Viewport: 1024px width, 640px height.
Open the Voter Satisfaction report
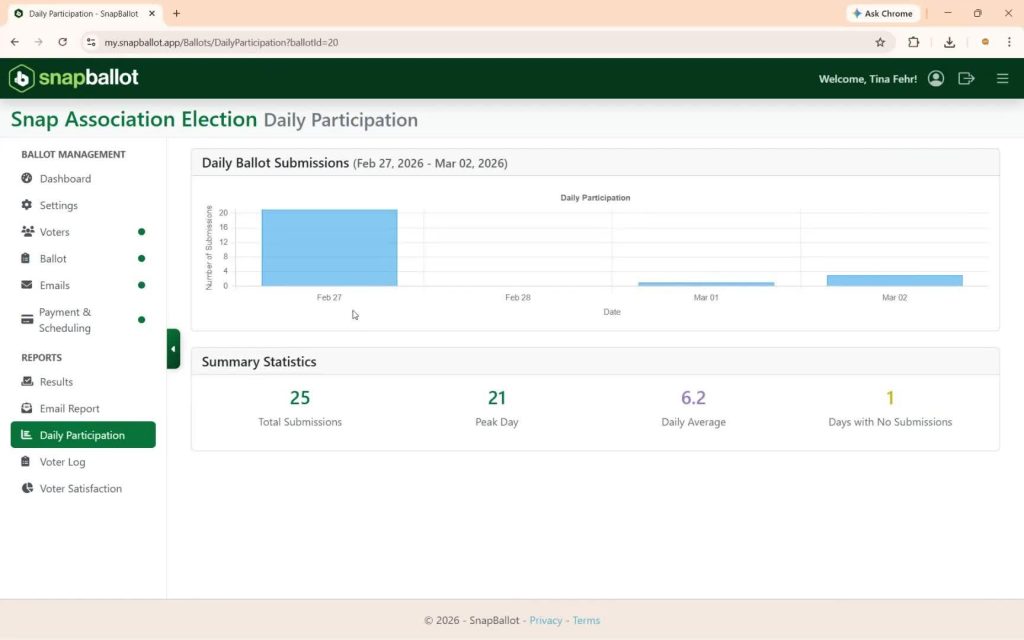[83, 488]
